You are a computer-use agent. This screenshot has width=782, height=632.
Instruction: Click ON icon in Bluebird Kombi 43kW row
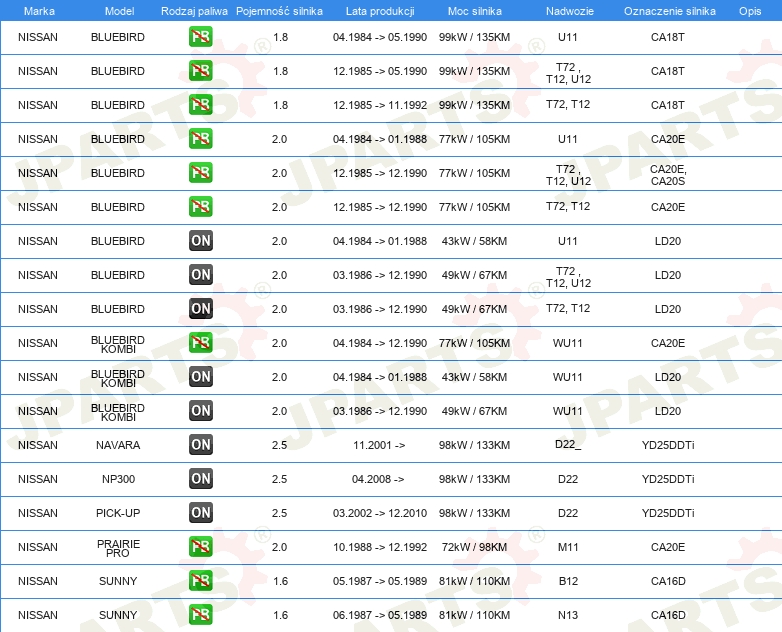tap(200, 376)
